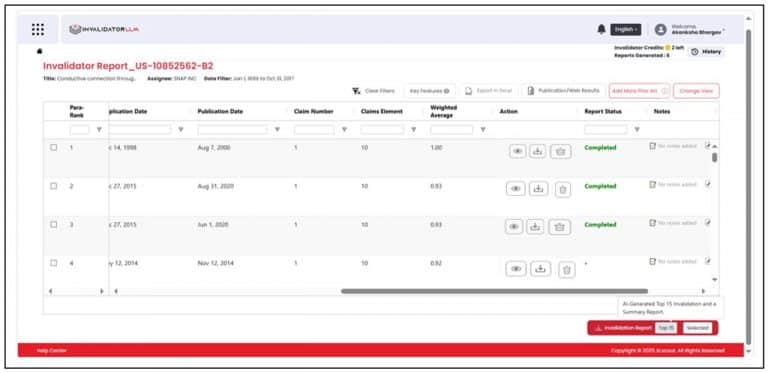Download report for row 2
The height and width of the screenshot is (373, 768).
pos(538,188)
